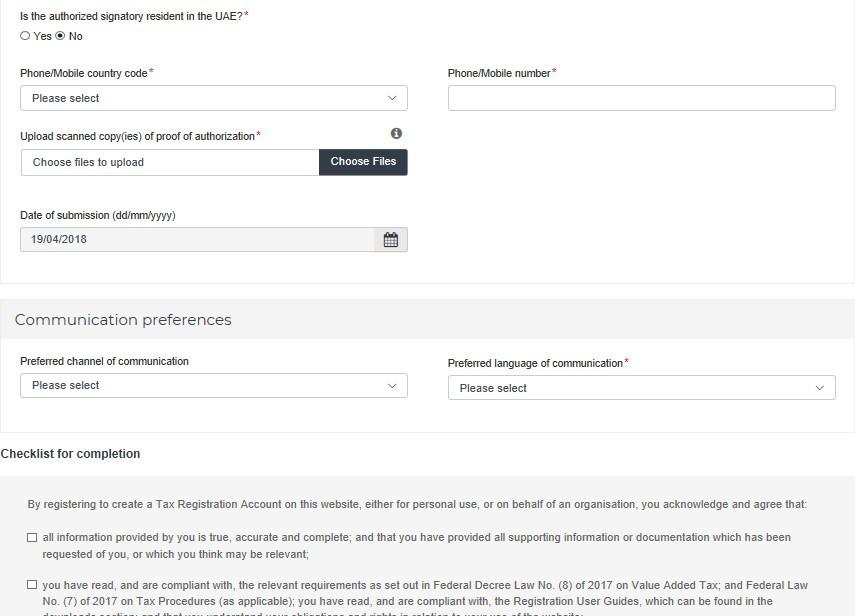Check the Federal Decree Law compliance box

(x=32, y=585)
